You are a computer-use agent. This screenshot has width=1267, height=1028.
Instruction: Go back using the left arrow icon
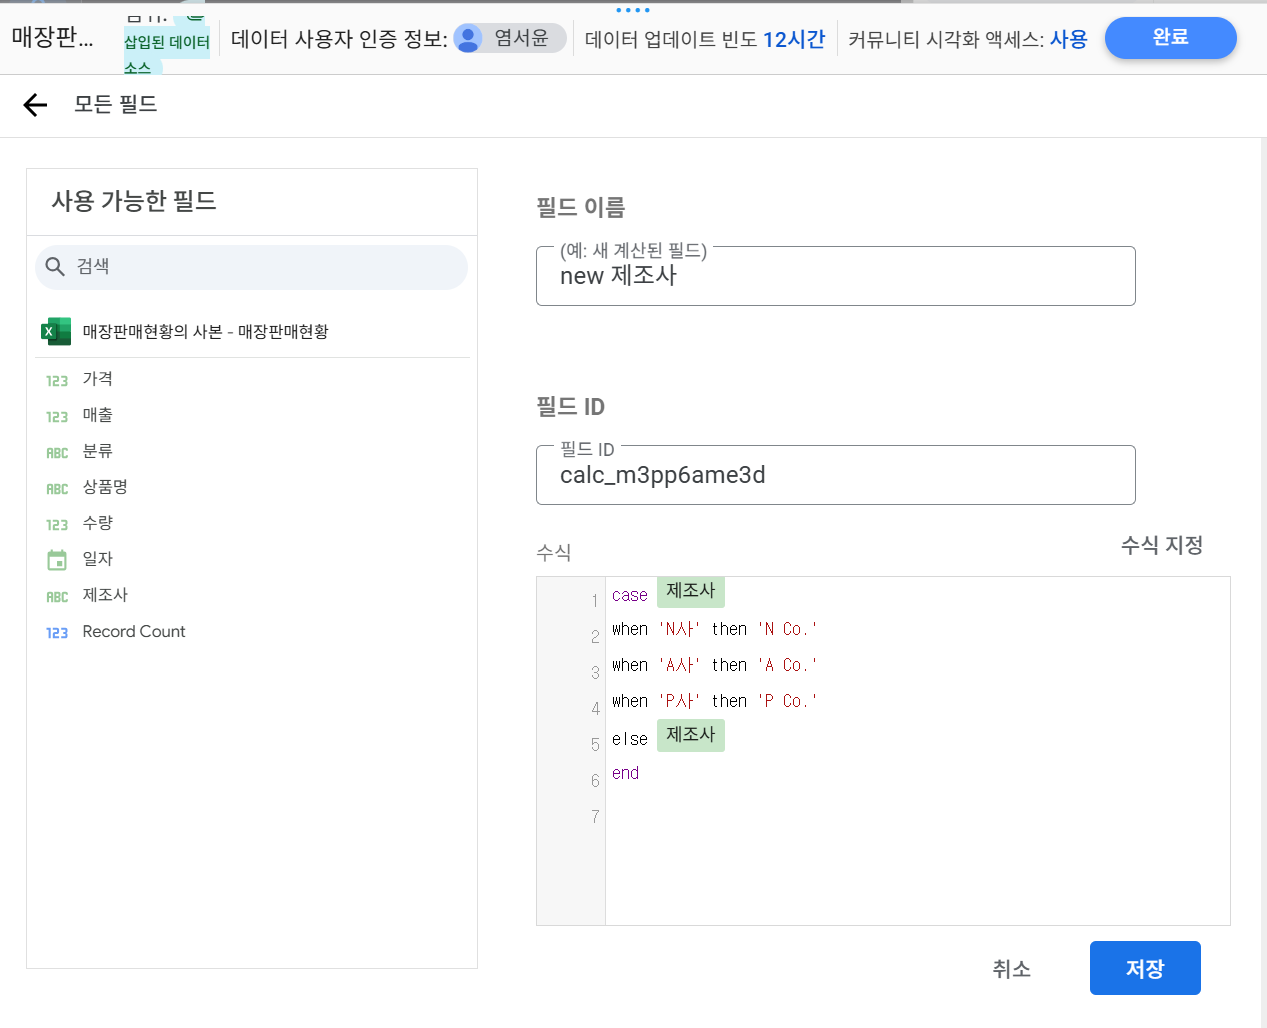[35, 105]
